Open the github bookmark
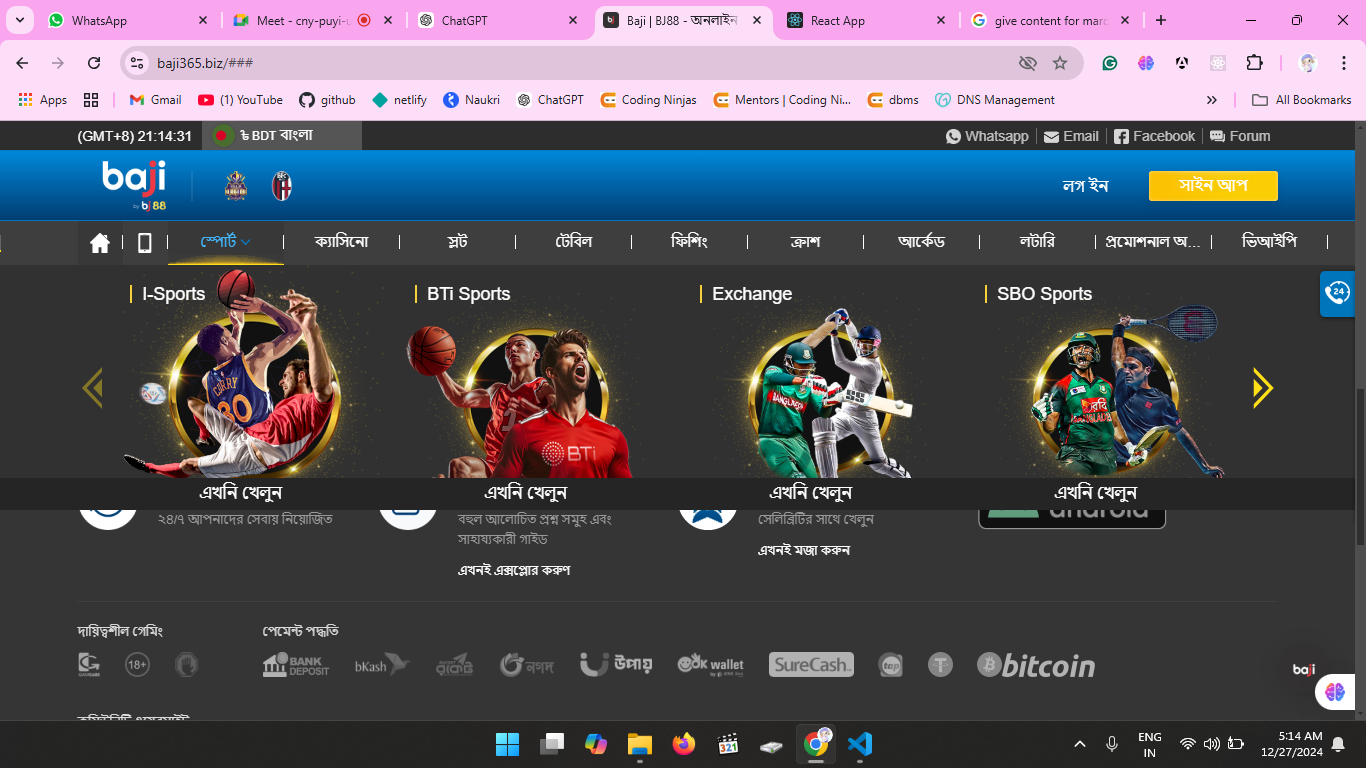 click(327, 100)
